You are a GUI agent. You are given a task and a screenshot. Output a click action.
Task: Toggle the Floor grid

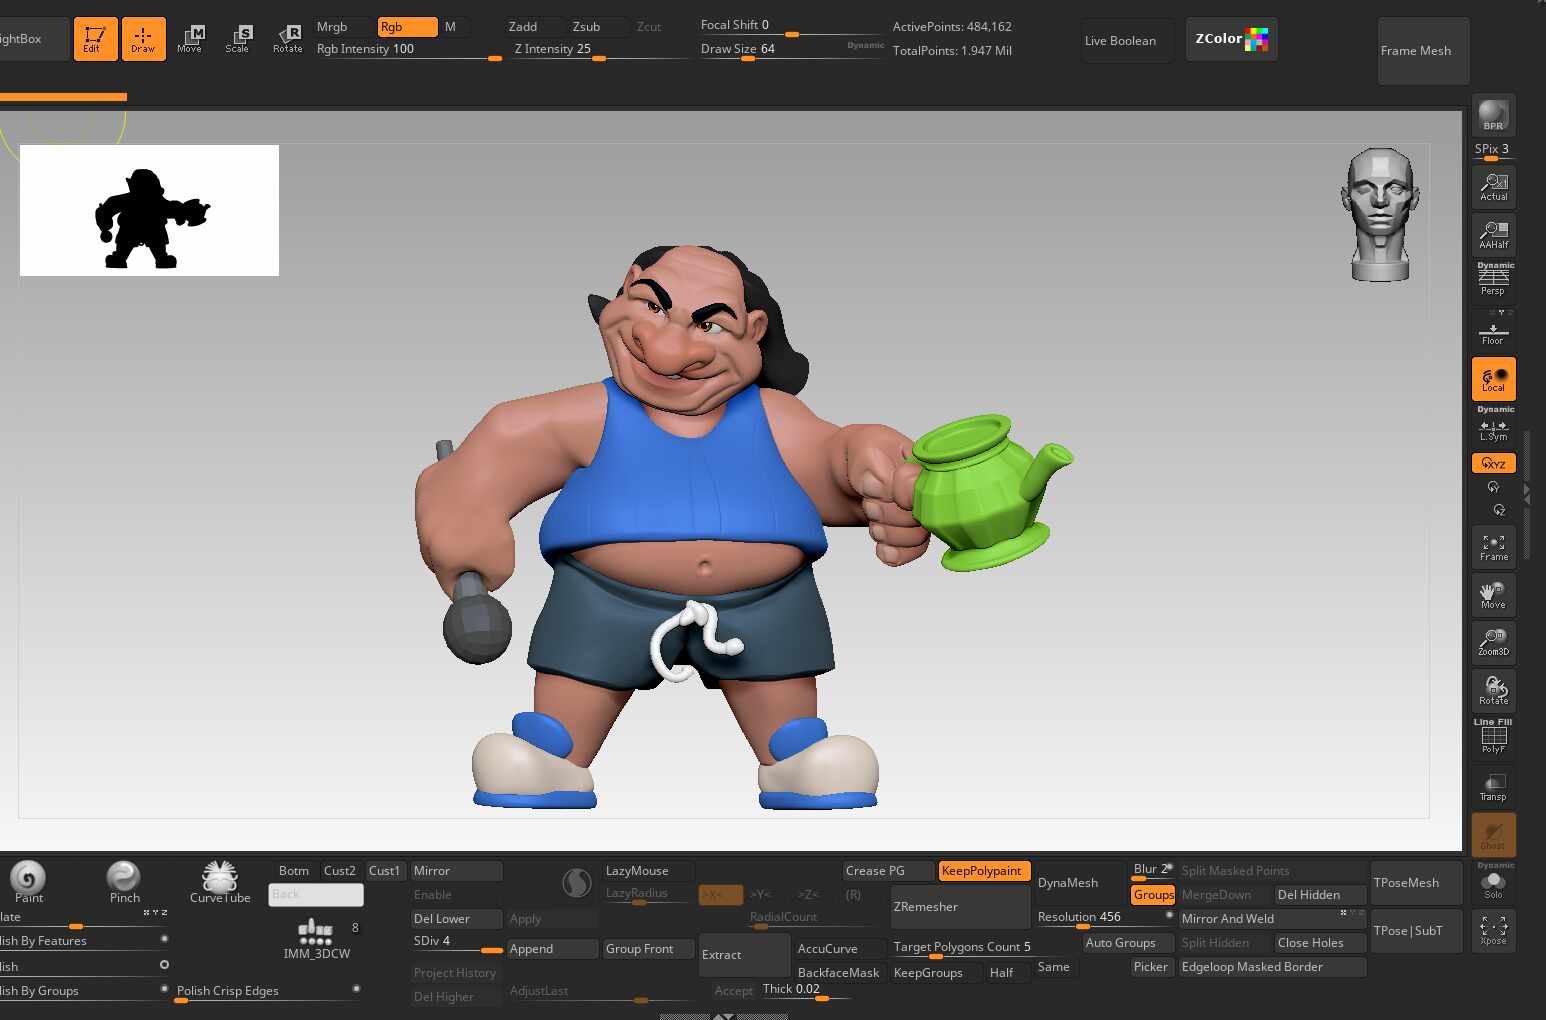(x=1493, y=332)
